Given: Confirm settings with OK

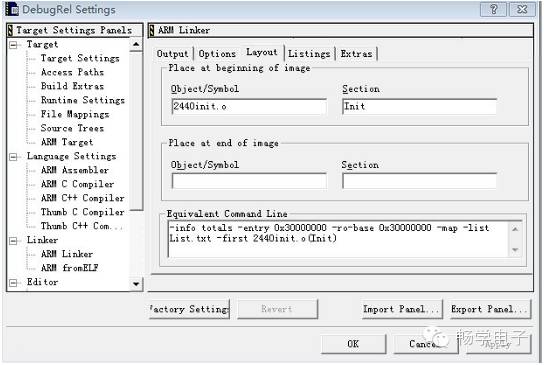Looking at the screenshot, I should [353, 344].
